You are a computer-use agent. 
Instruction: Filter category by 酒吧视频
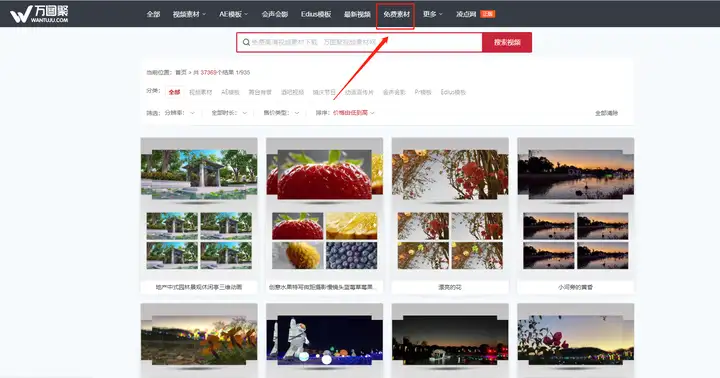tap(292, 92)
